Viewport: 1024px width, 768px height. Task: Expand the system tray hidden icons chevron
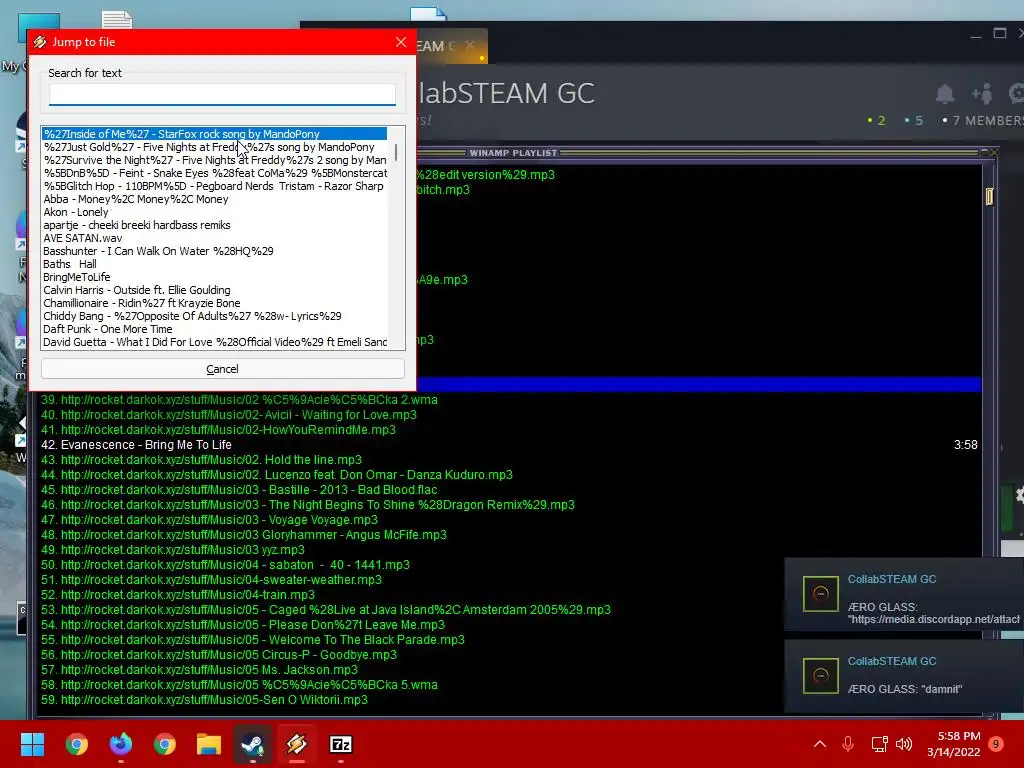tap(820, 744)
